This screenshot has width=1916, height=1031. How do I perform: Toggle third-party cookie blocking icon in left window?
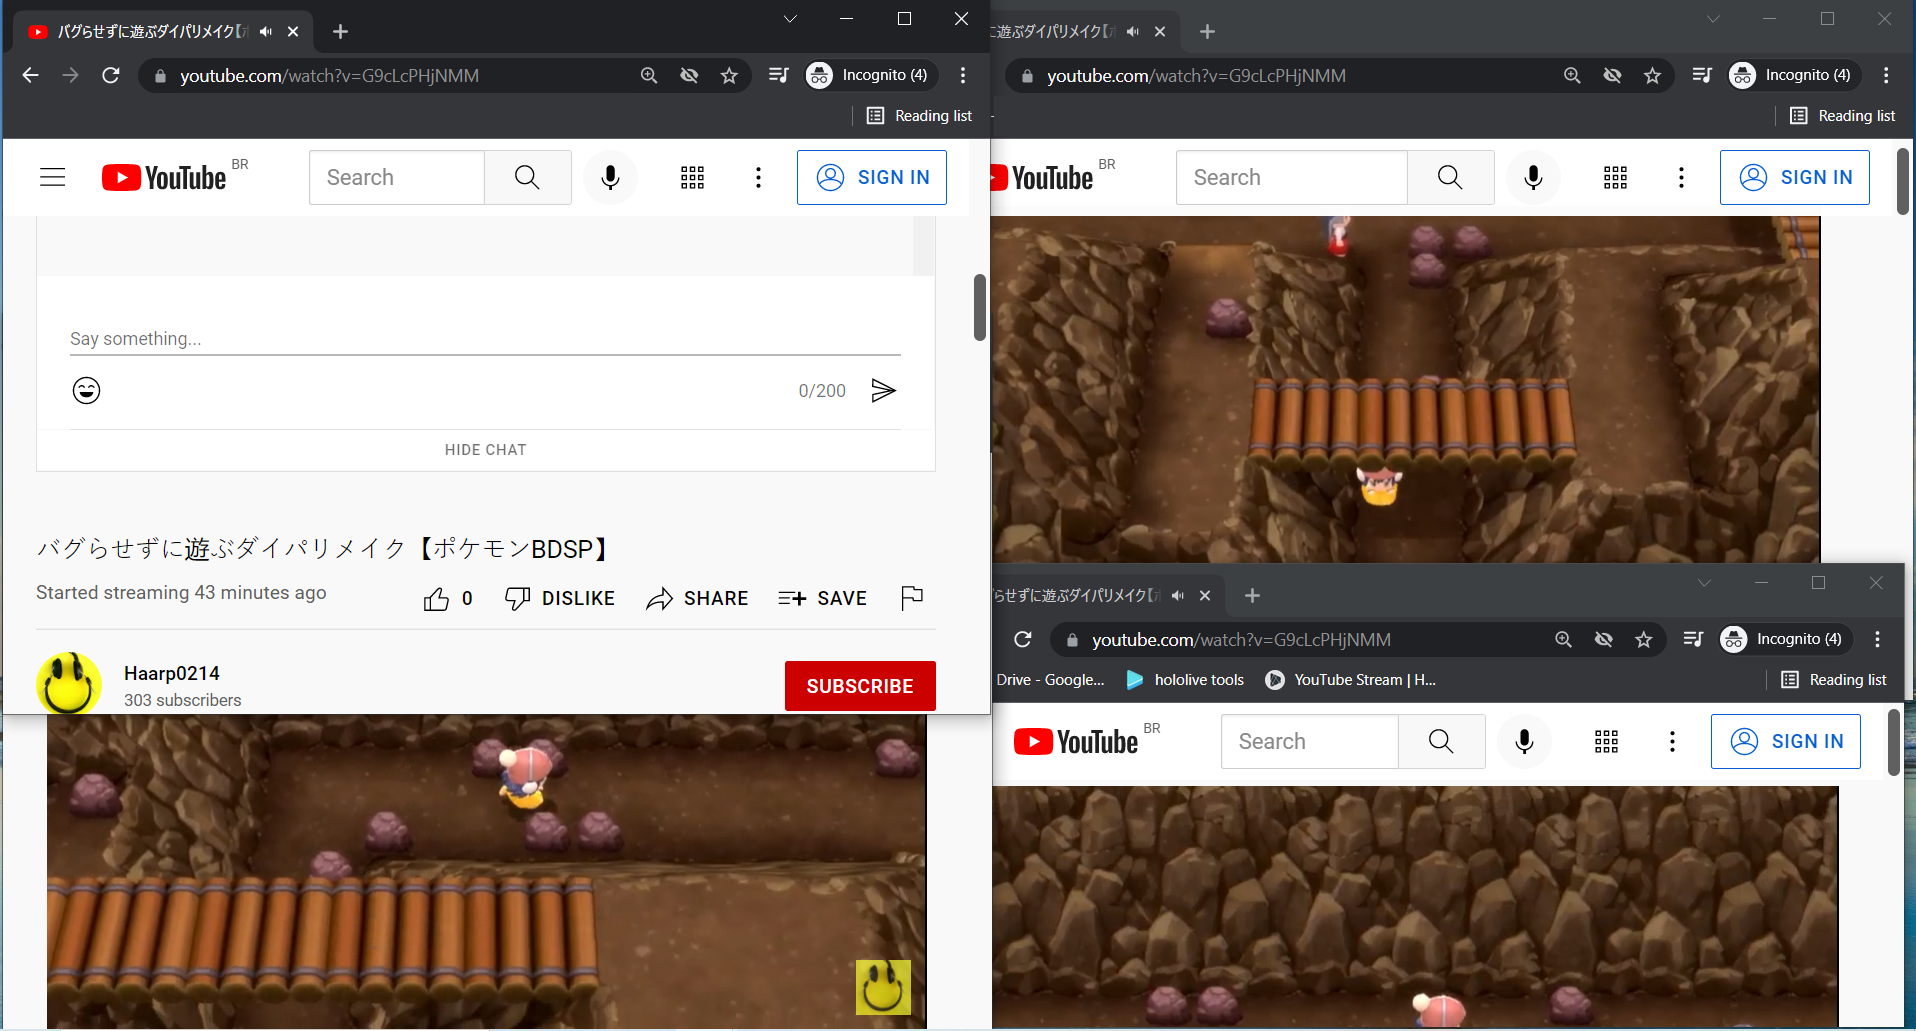click(689, 75)
